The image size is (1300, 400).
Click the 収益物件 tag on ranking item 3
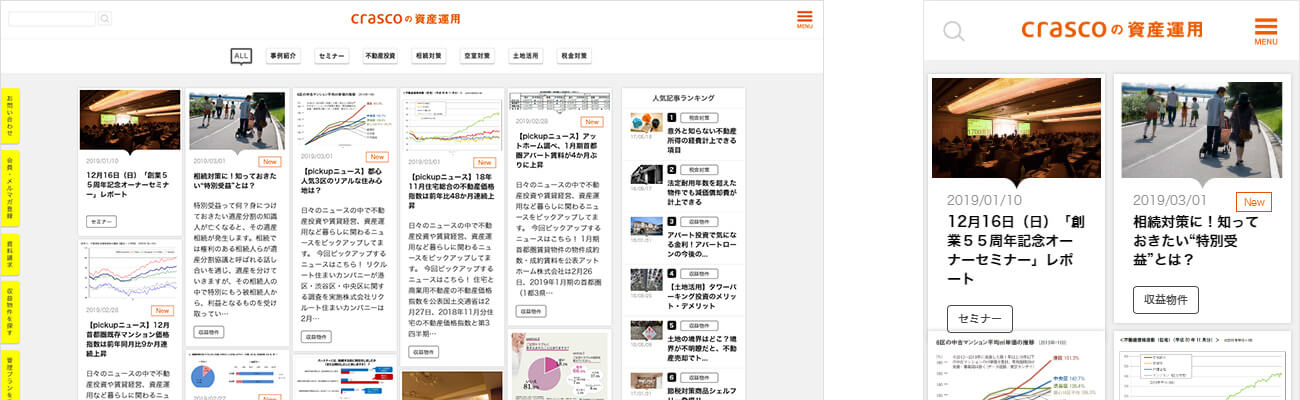tap(698, 224)
